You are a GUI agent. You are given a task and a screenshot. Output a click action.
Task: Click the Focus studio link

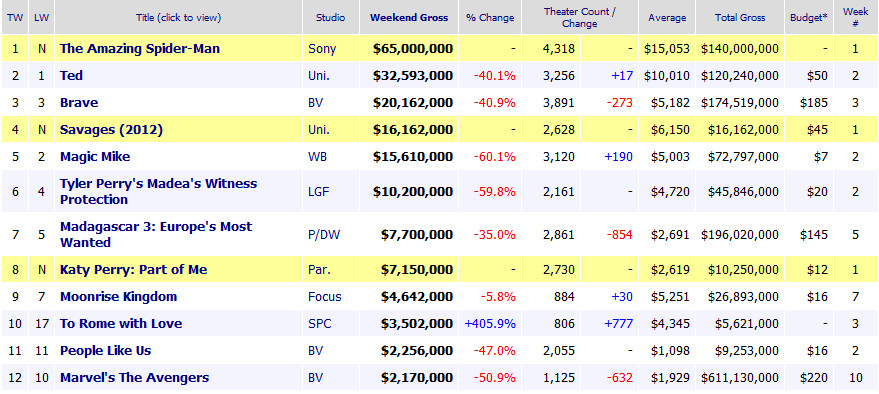[325, 297]
